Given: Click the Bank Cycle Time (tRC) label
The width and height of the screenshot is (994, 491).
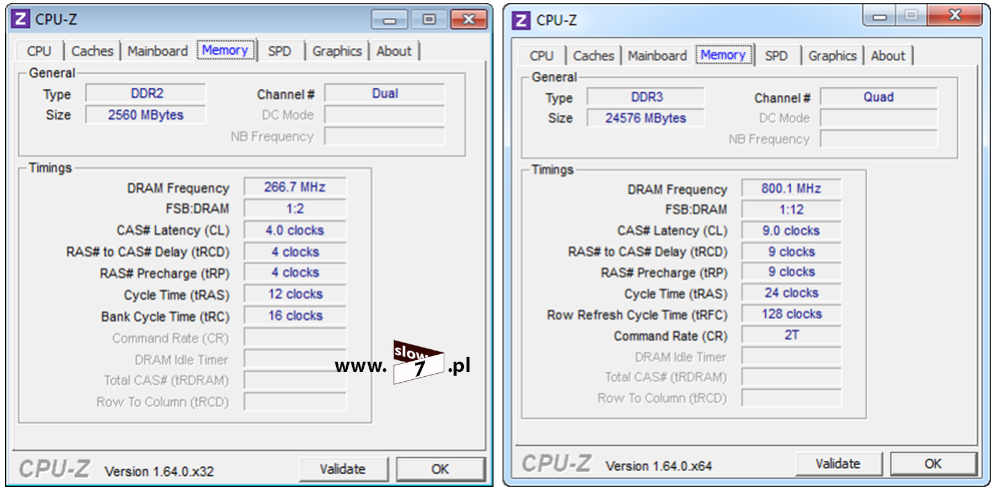Looking at the screenshot, I should pos(165,317).
